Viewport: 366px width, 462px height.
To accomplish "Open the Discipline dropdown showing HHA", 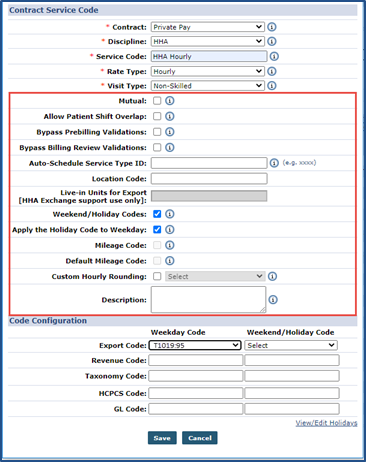I will [208, 41].
